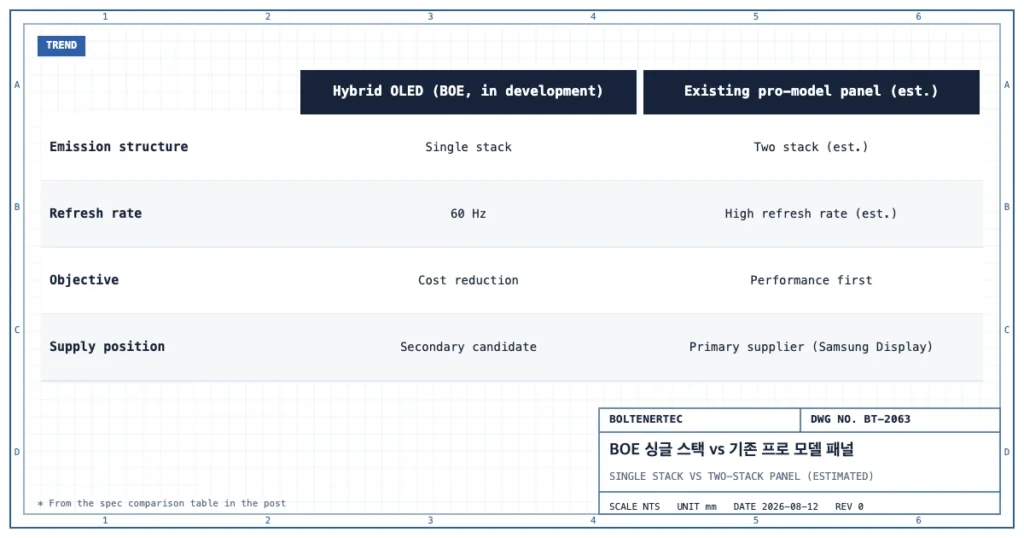Viewport: 1024px width, 538px height.
Task: Click the 'REV 0' entry
Action: click(849, 507)
